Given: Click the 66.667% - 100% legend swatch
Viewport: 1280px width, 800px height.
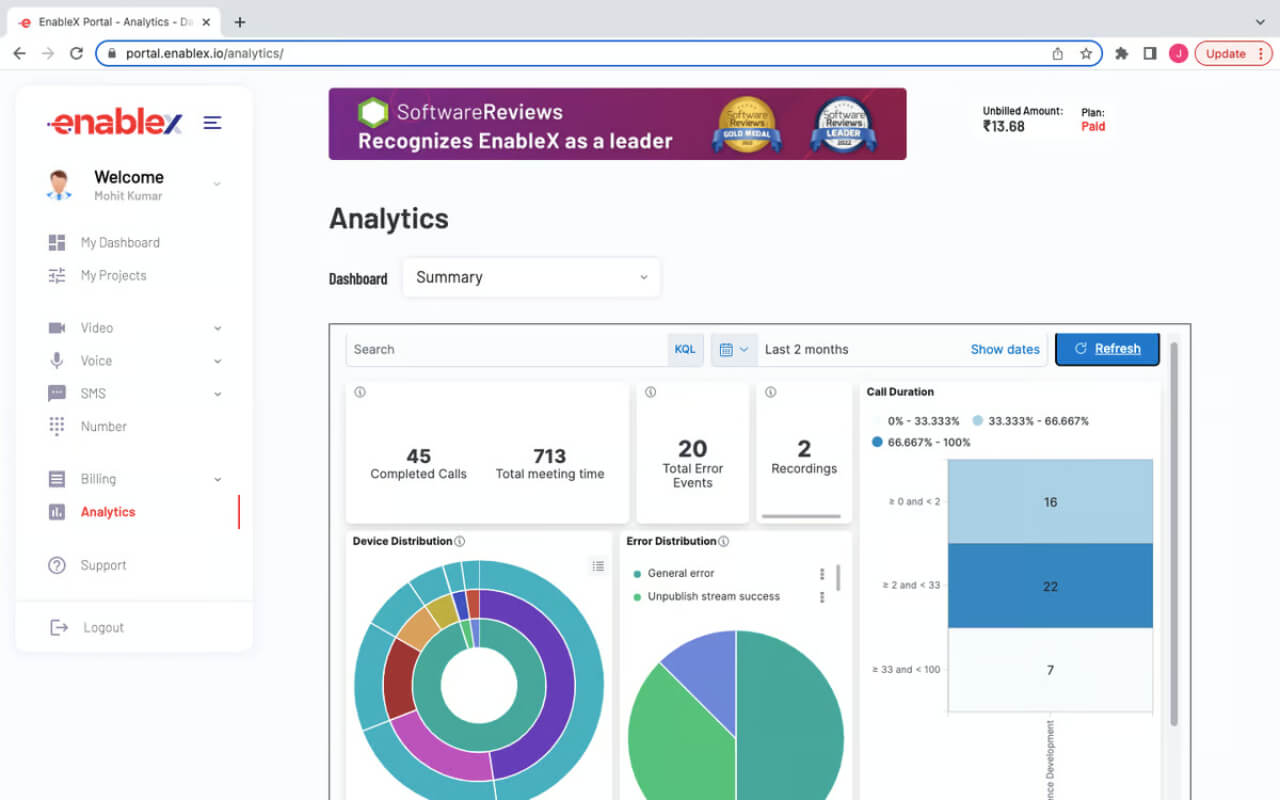Looking at the screenshot, I should pyautogui.click(x=878, y=442).
